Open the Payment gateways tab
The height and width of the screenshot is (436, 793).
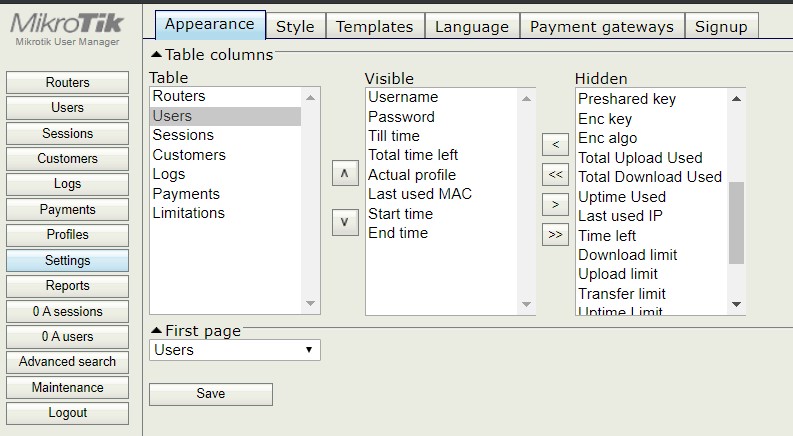(x=602, y=27)
